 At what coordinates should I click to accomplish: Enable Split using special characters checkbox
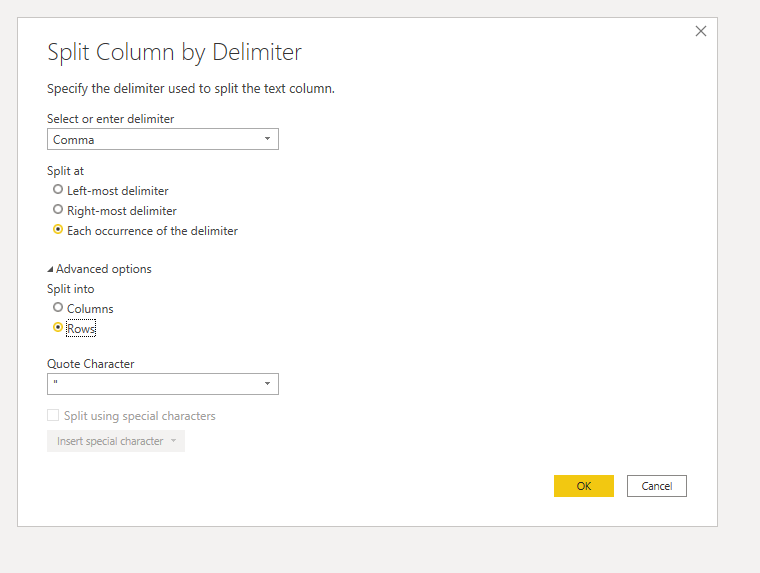(x=53, y=415)
